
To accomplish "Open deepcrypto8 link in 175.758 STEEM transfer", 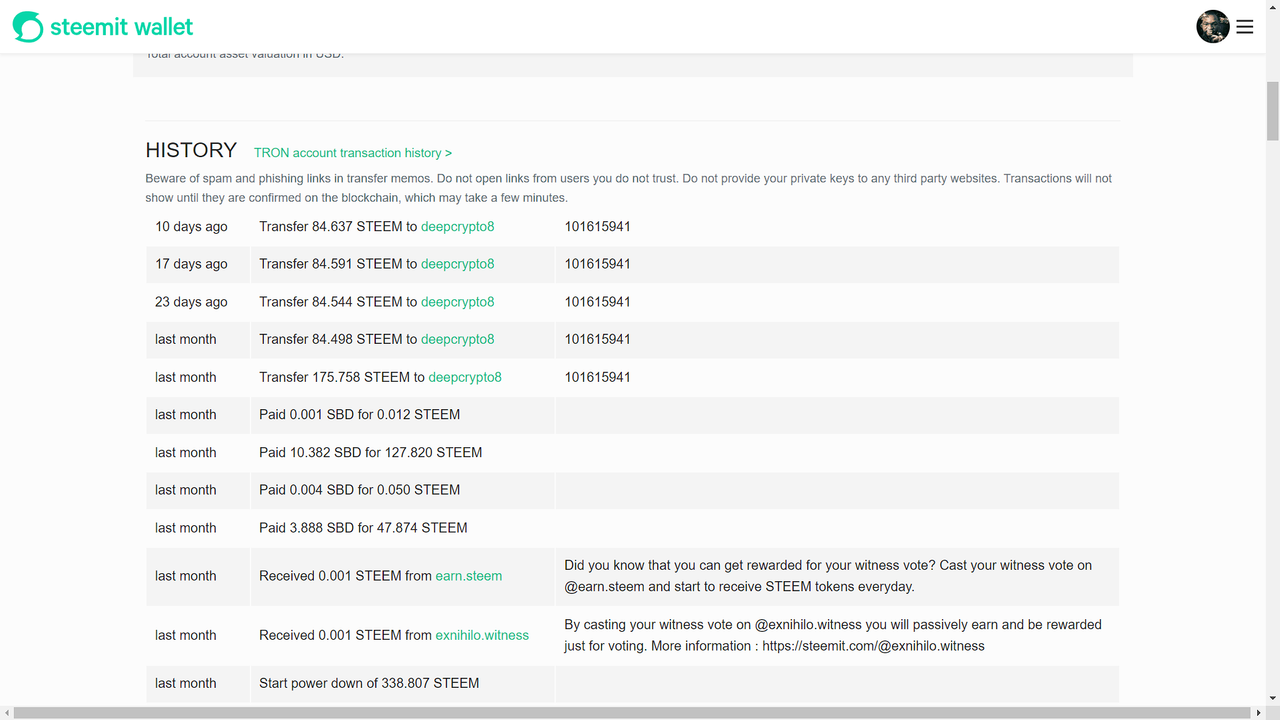I will [x=465, y=377].
